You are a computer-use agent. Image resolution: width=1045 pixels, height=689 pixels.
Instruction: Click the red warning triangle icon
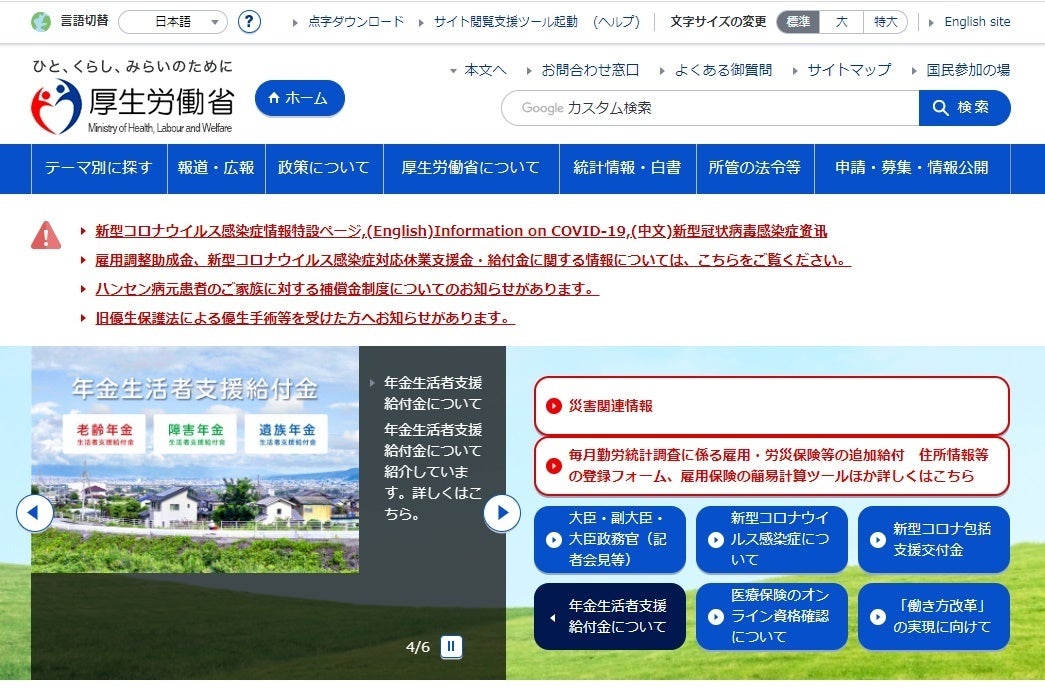coord(46,235)
